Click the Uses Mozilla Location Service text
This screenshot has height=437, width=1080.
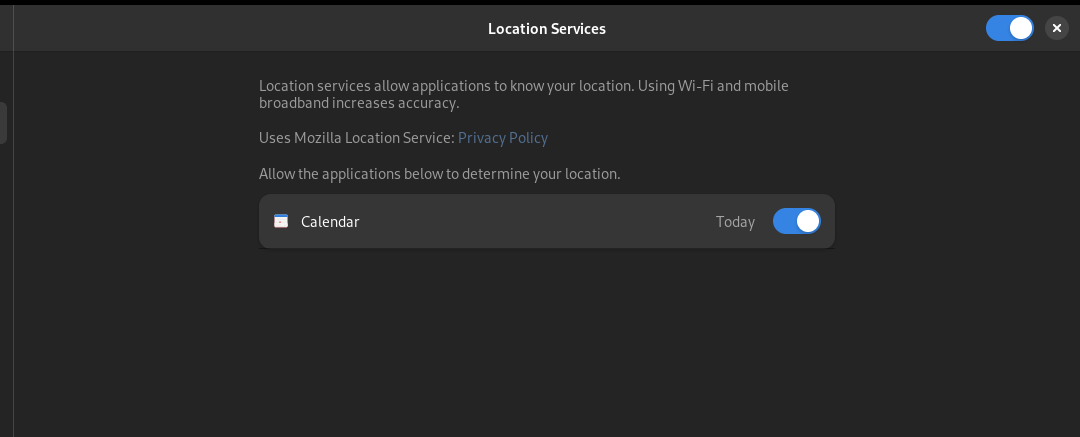click(357, 138)
